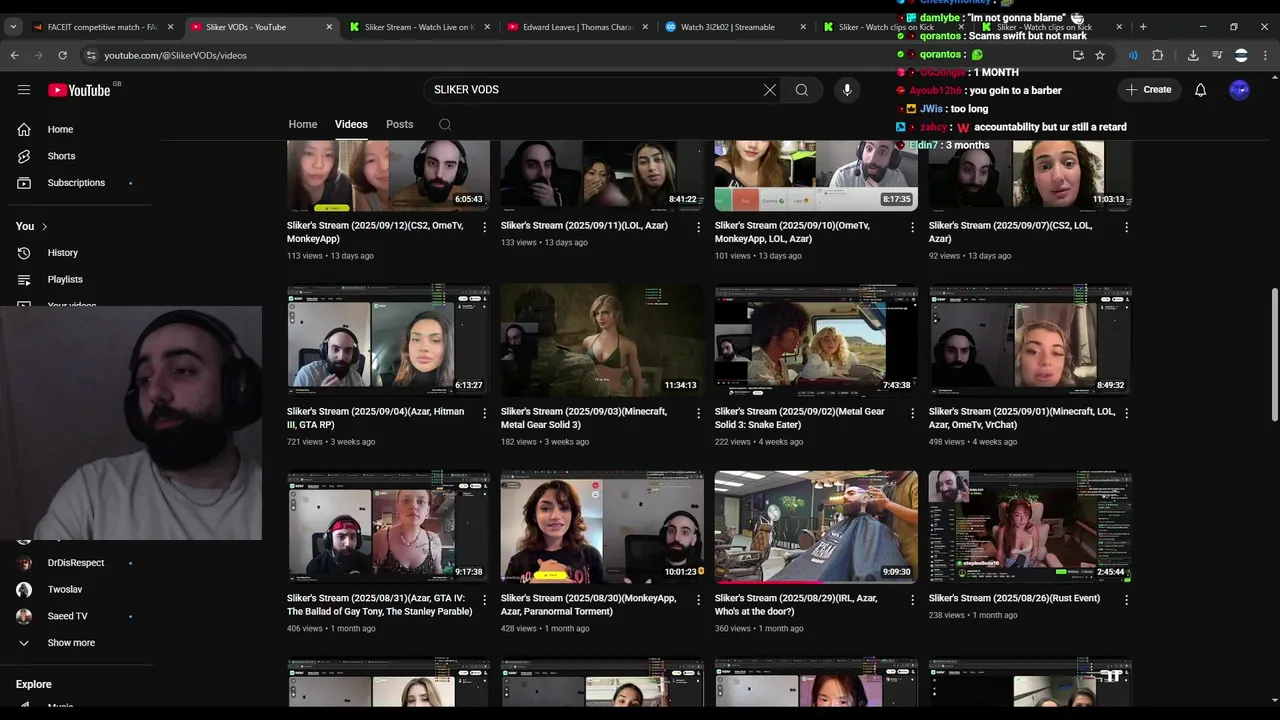The width and height of the screenshot is (1280, 720).
Task: Open options menu for 2025/08/29 stream video
Action: 912,600
